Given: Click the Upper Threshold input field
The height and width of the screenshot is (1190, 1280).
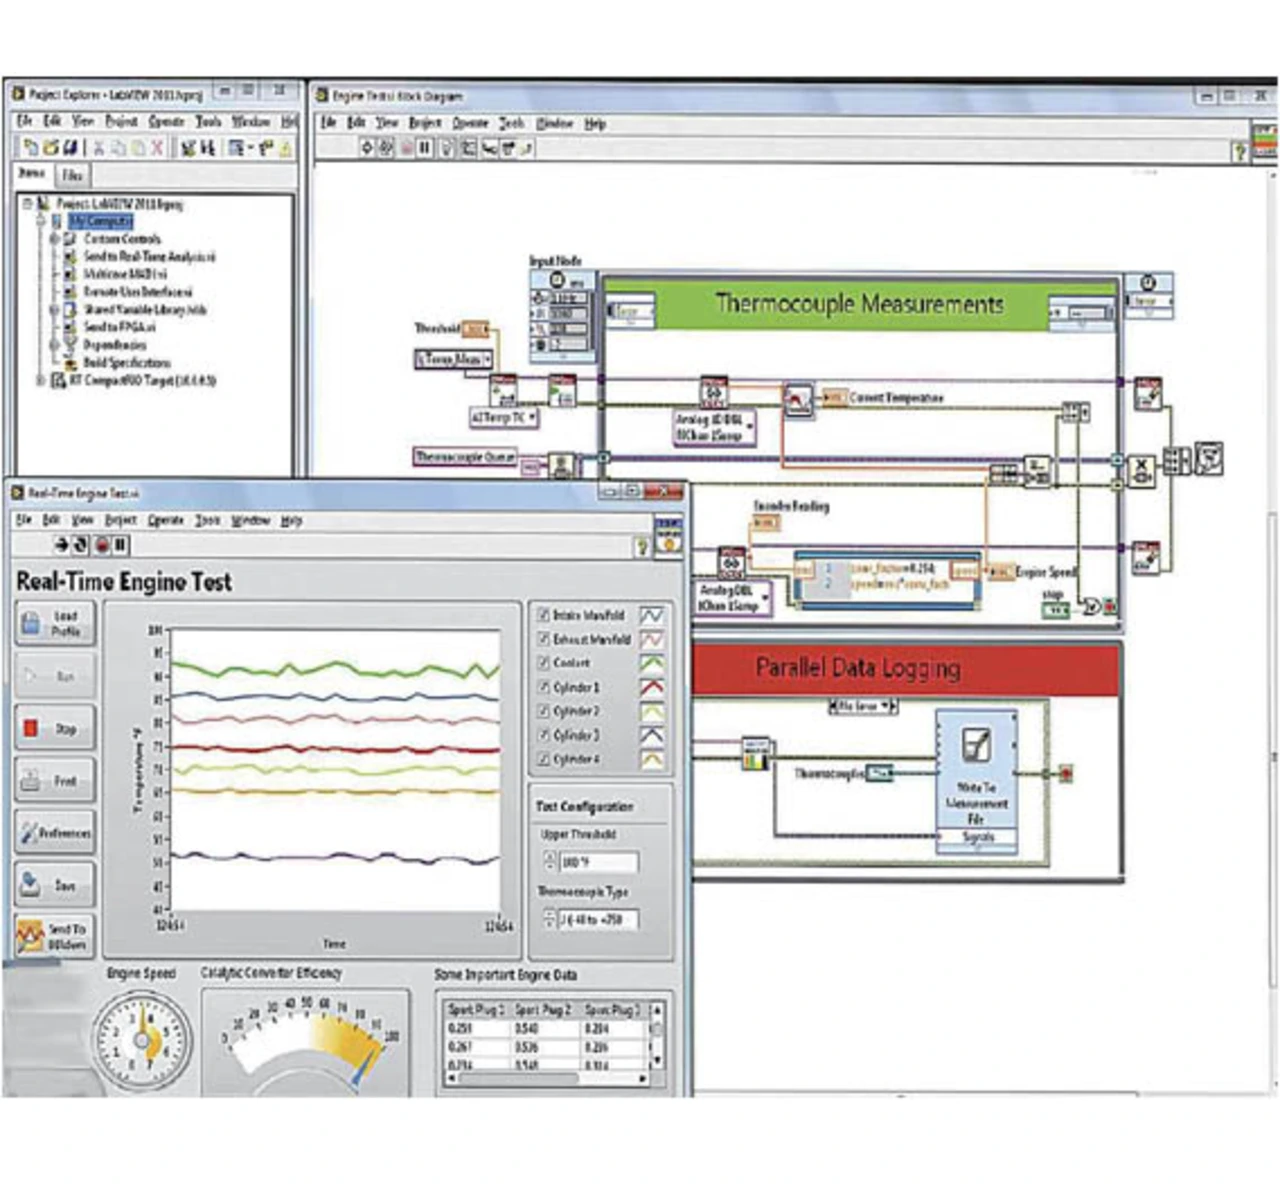Looking at the screenshot, I should 597,862.
